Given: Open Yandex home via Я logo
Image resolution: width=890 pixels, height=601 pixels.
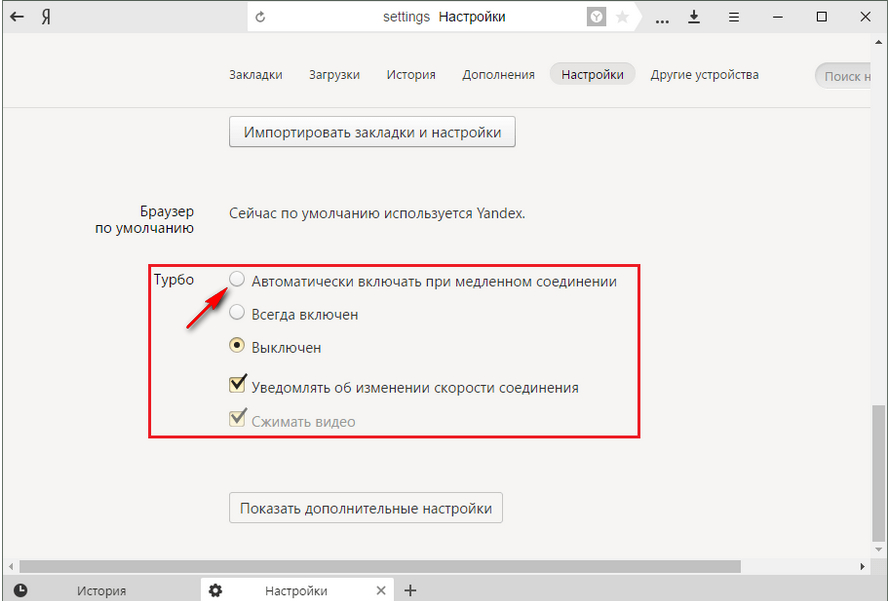Looking at the screenshot, I should point(45,17).
